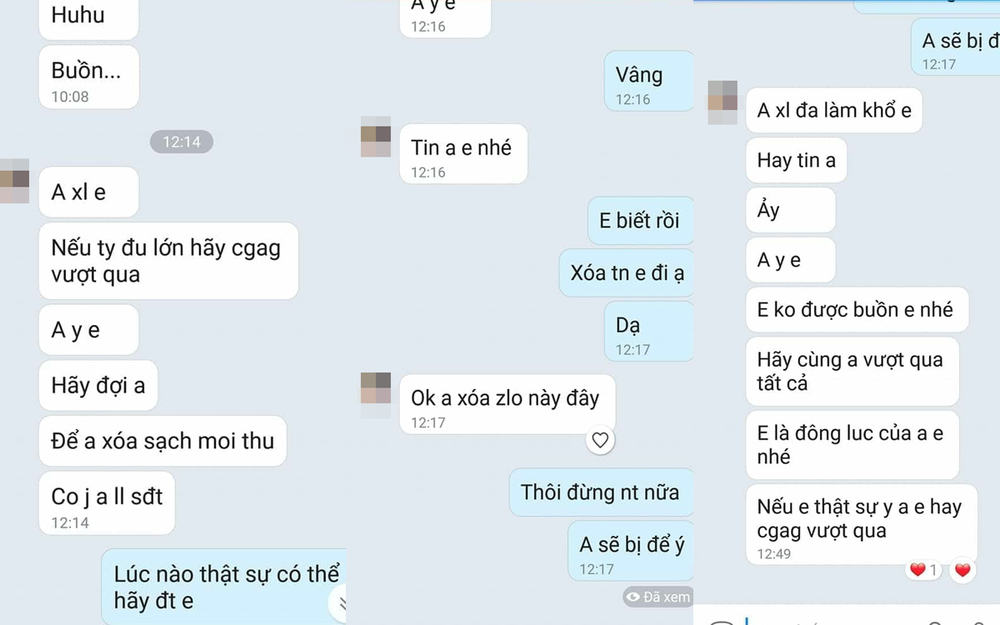Select the 'Để a xóa sạch moi thu' bubble

pos(163,441)
